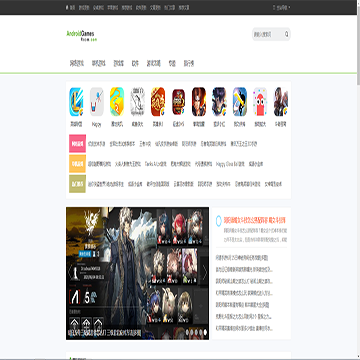The width and height of the screenshot is (360, 360).
Task: Open the red headline article beside the carousel
Action: pos(255,221)
